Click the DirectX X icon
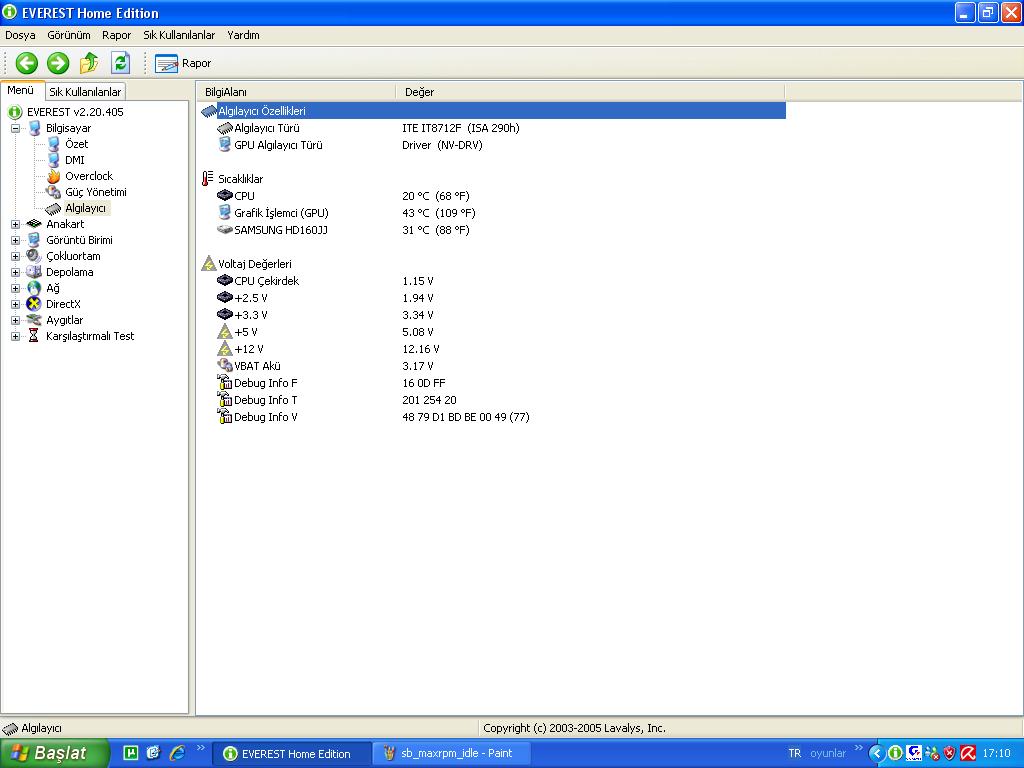Viewport: 1024px width, 768px height. click(34, 304)
